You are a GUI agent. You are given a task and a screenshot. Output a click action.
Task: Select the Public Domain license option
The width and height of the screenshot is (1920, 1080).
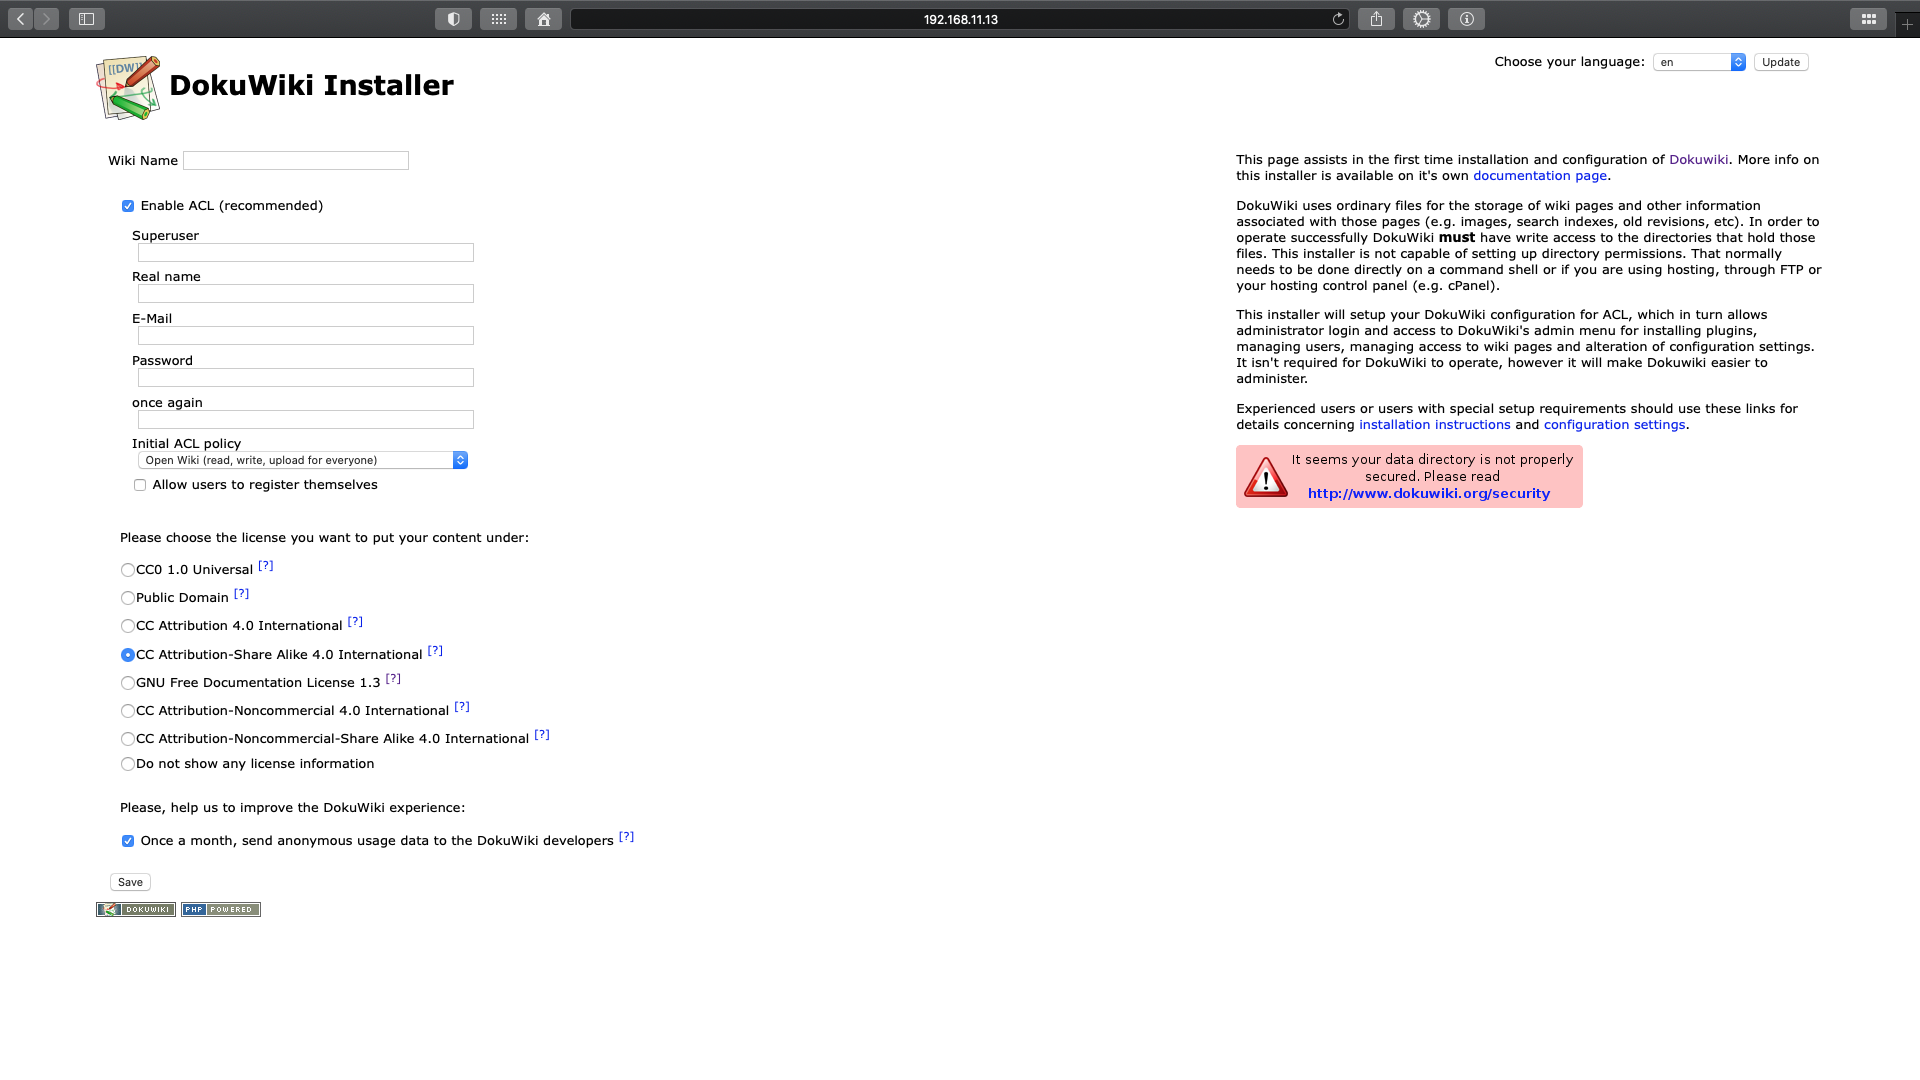(x=128, y=598)
